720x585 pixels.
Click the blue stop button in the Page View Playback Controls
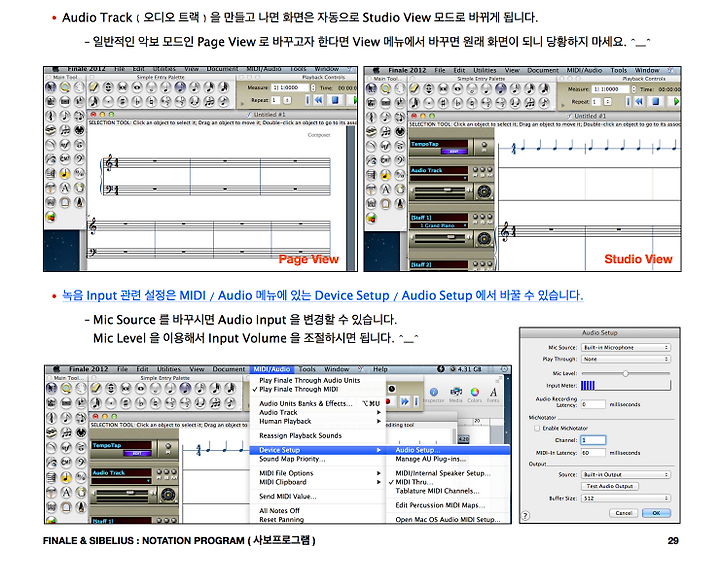click(x=335, y=100)
